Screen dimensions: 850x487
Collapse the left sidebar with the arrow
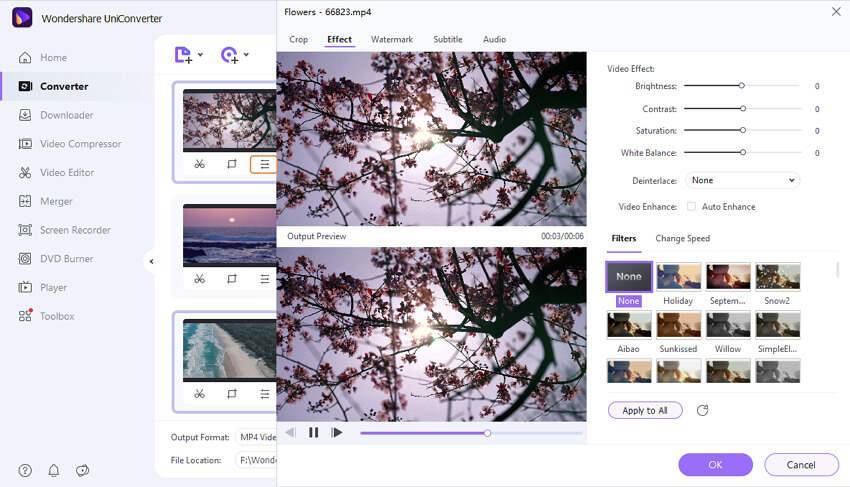click(x=151, y=262)
